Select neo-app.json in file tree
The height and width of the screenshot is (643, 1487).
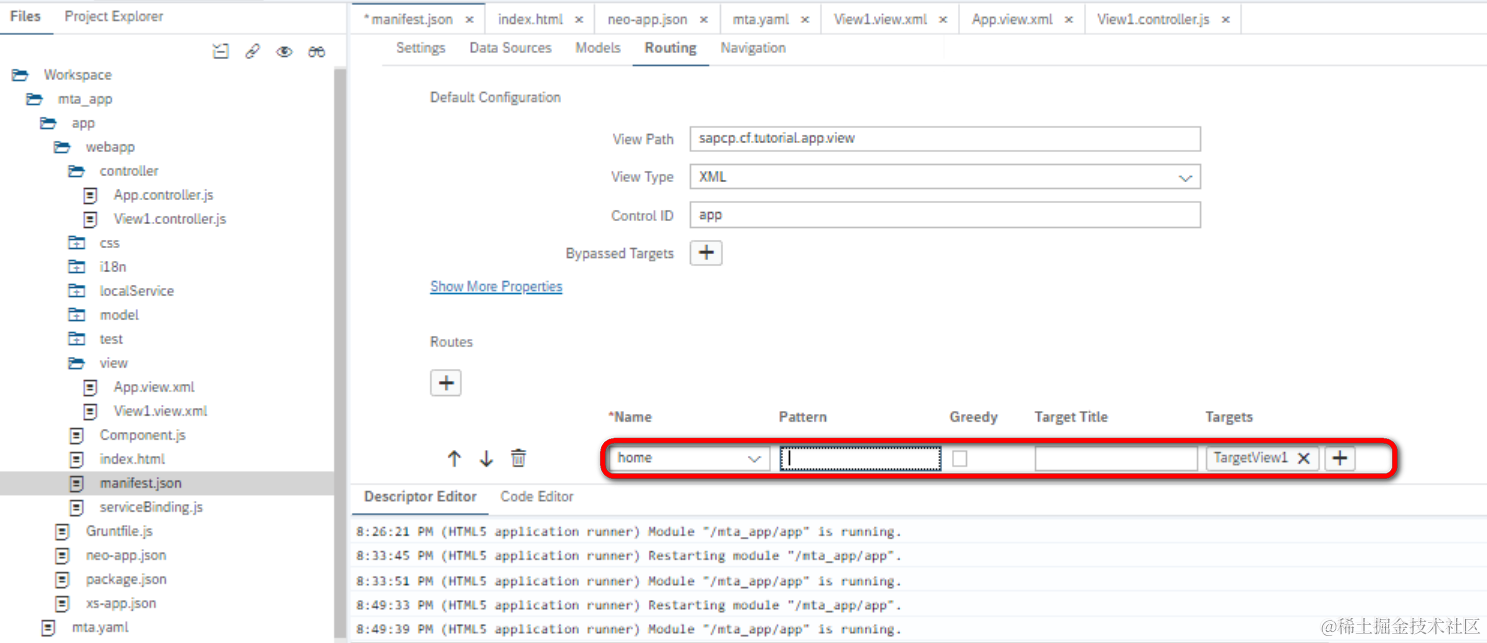pos(126,555)
